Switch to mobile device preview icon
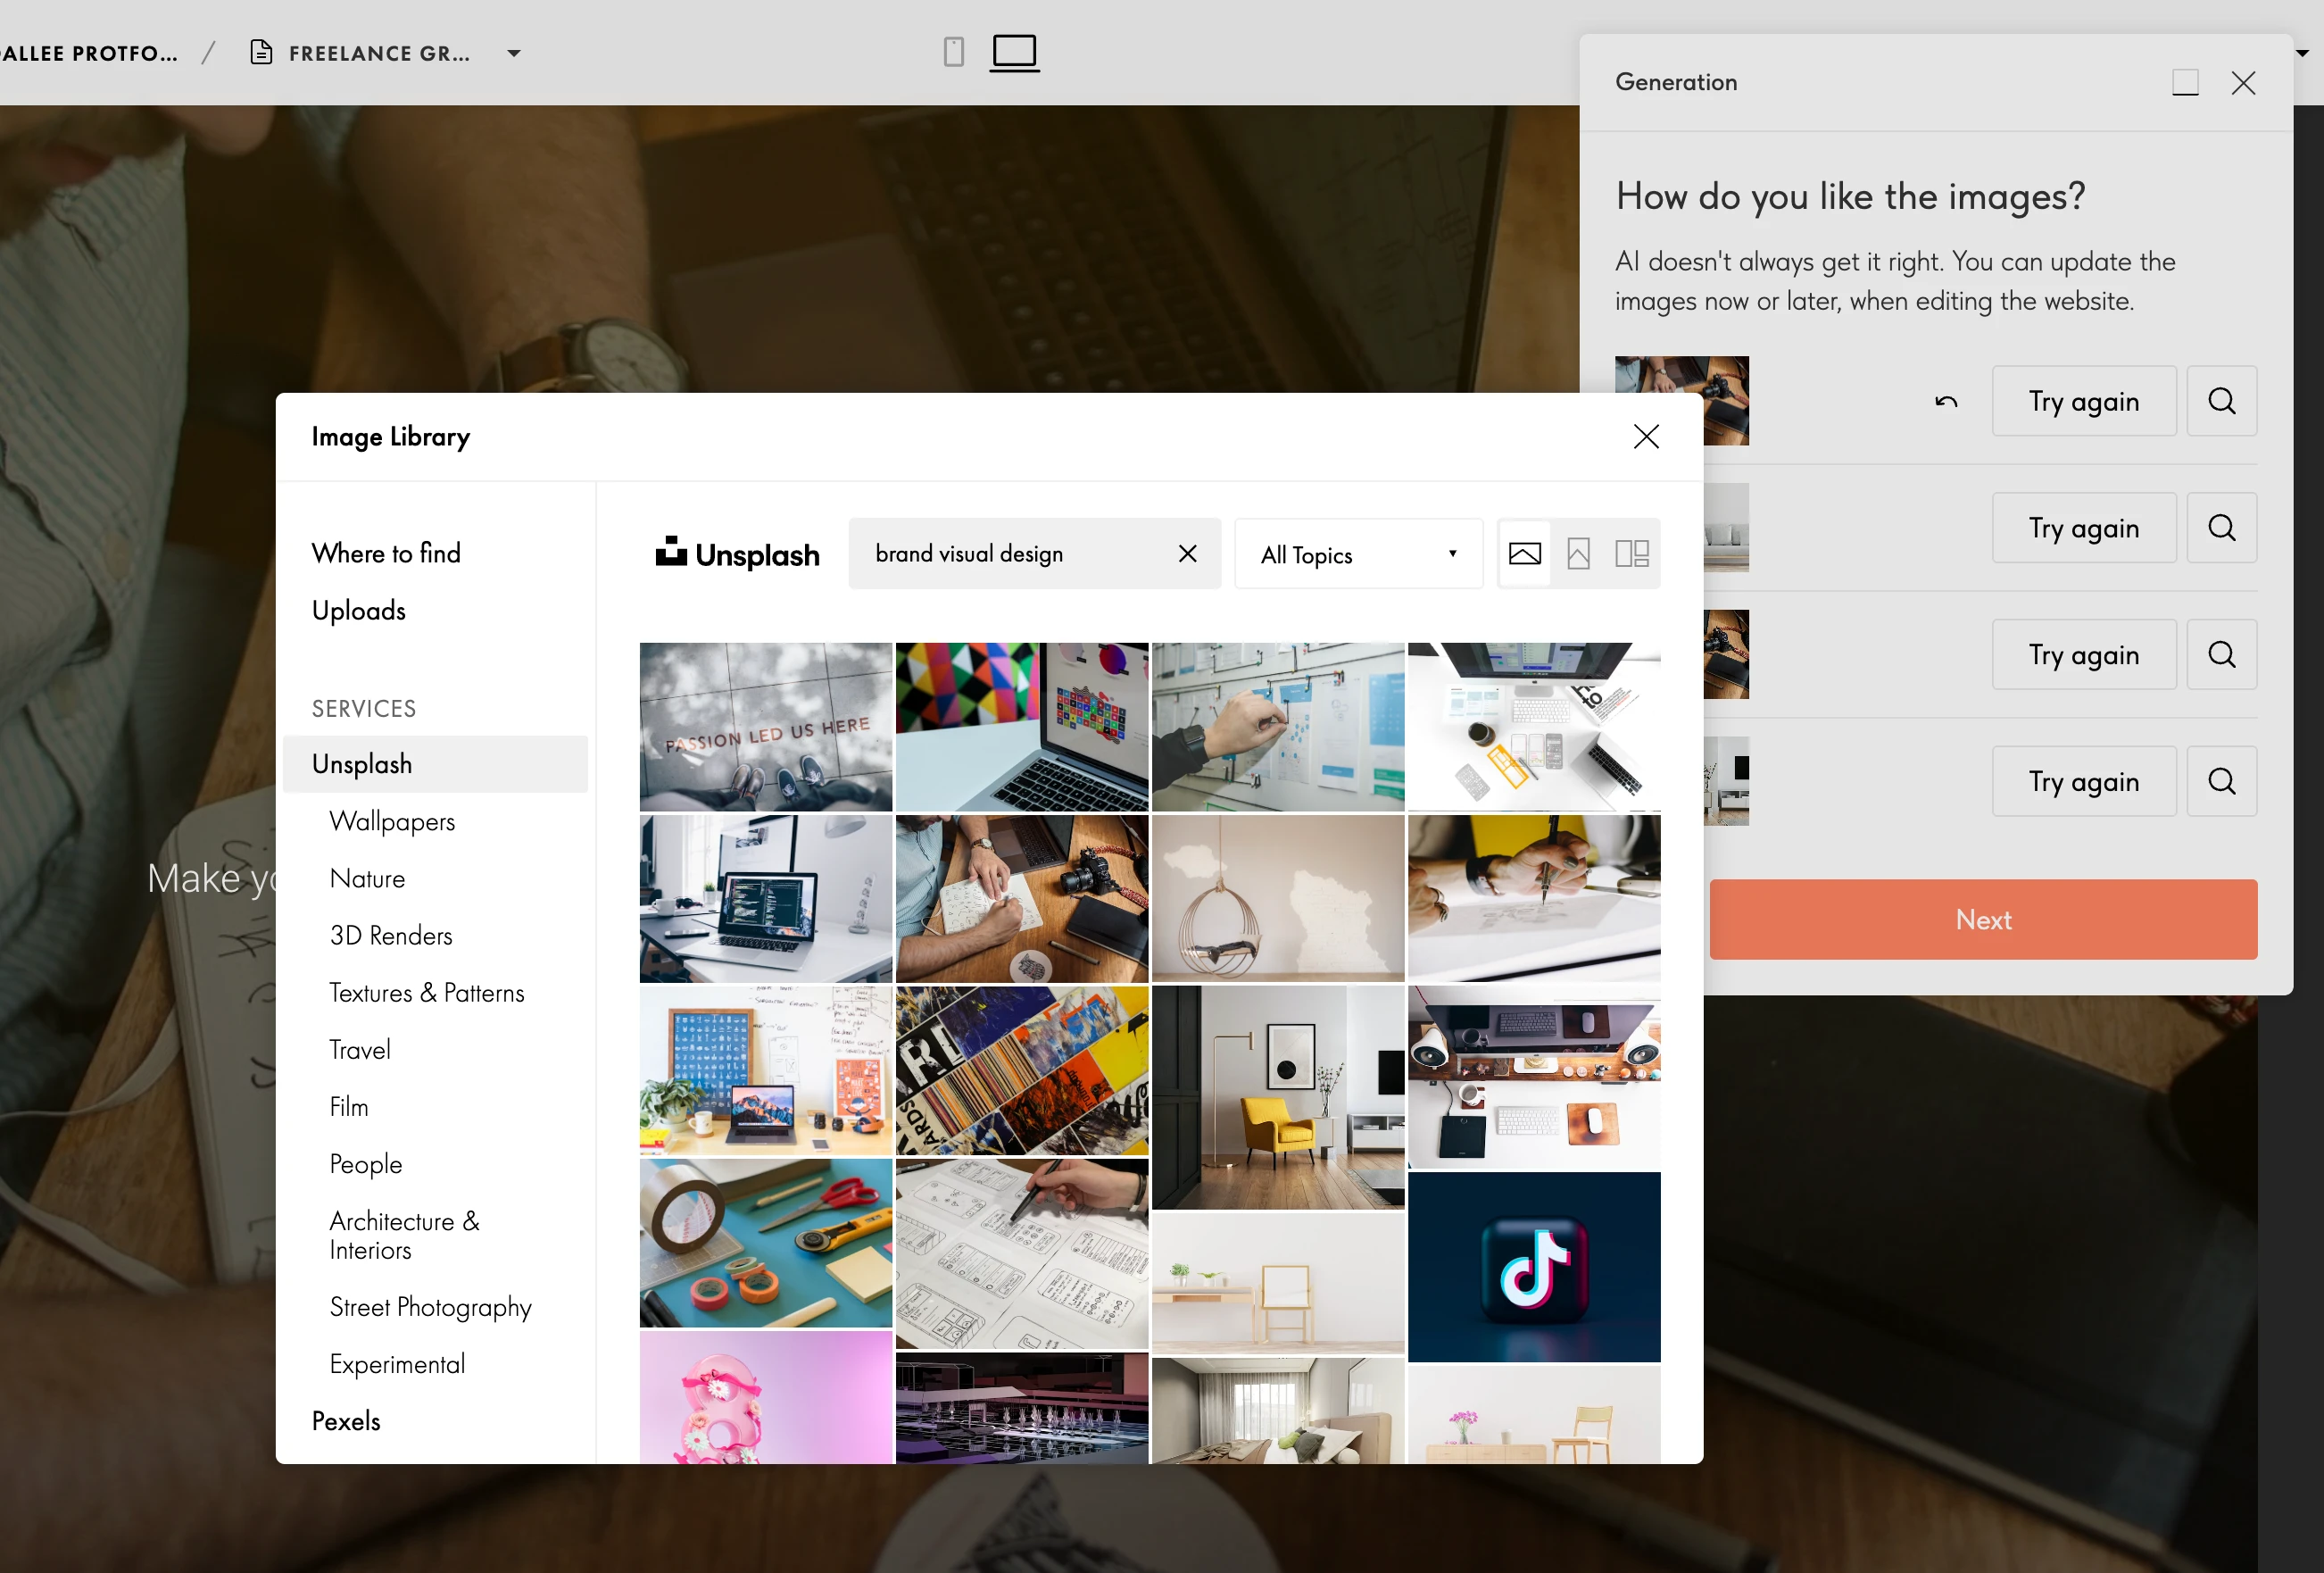The width and height of the screenshot is (2324, 1573). (953, 52)
